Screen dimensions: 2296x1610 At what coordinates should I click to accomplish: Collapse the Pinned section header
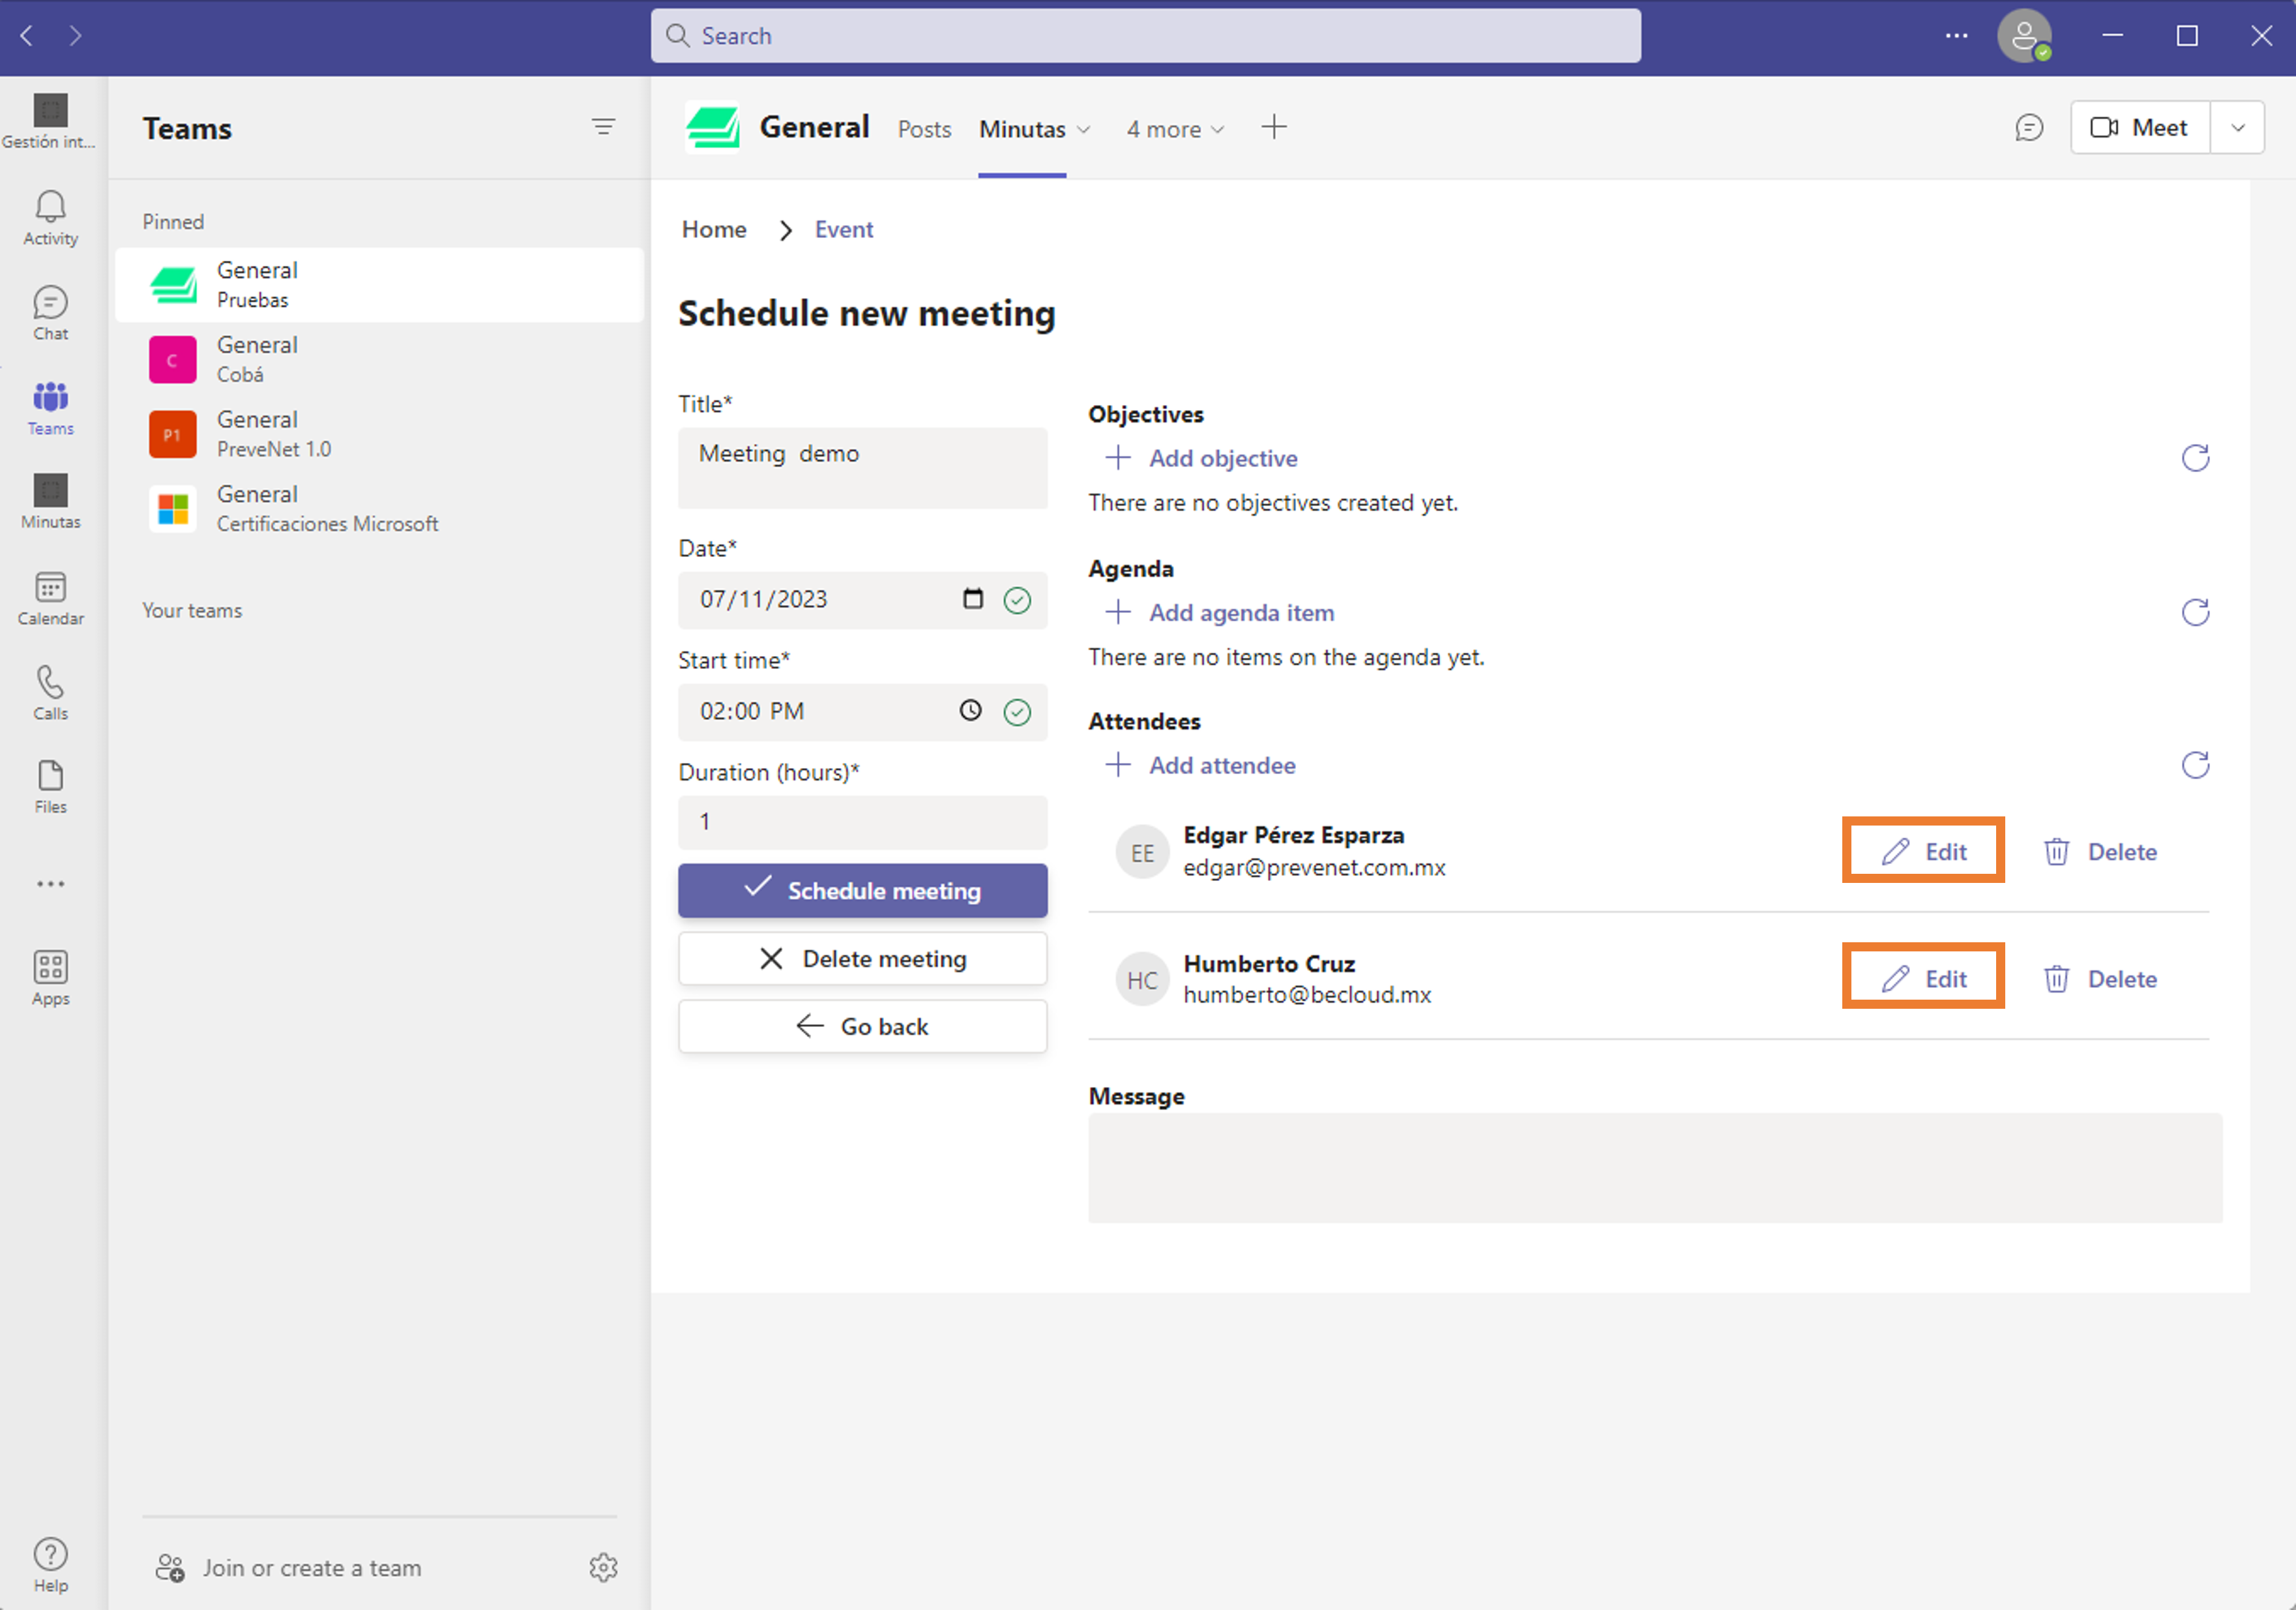coord(173,222)
